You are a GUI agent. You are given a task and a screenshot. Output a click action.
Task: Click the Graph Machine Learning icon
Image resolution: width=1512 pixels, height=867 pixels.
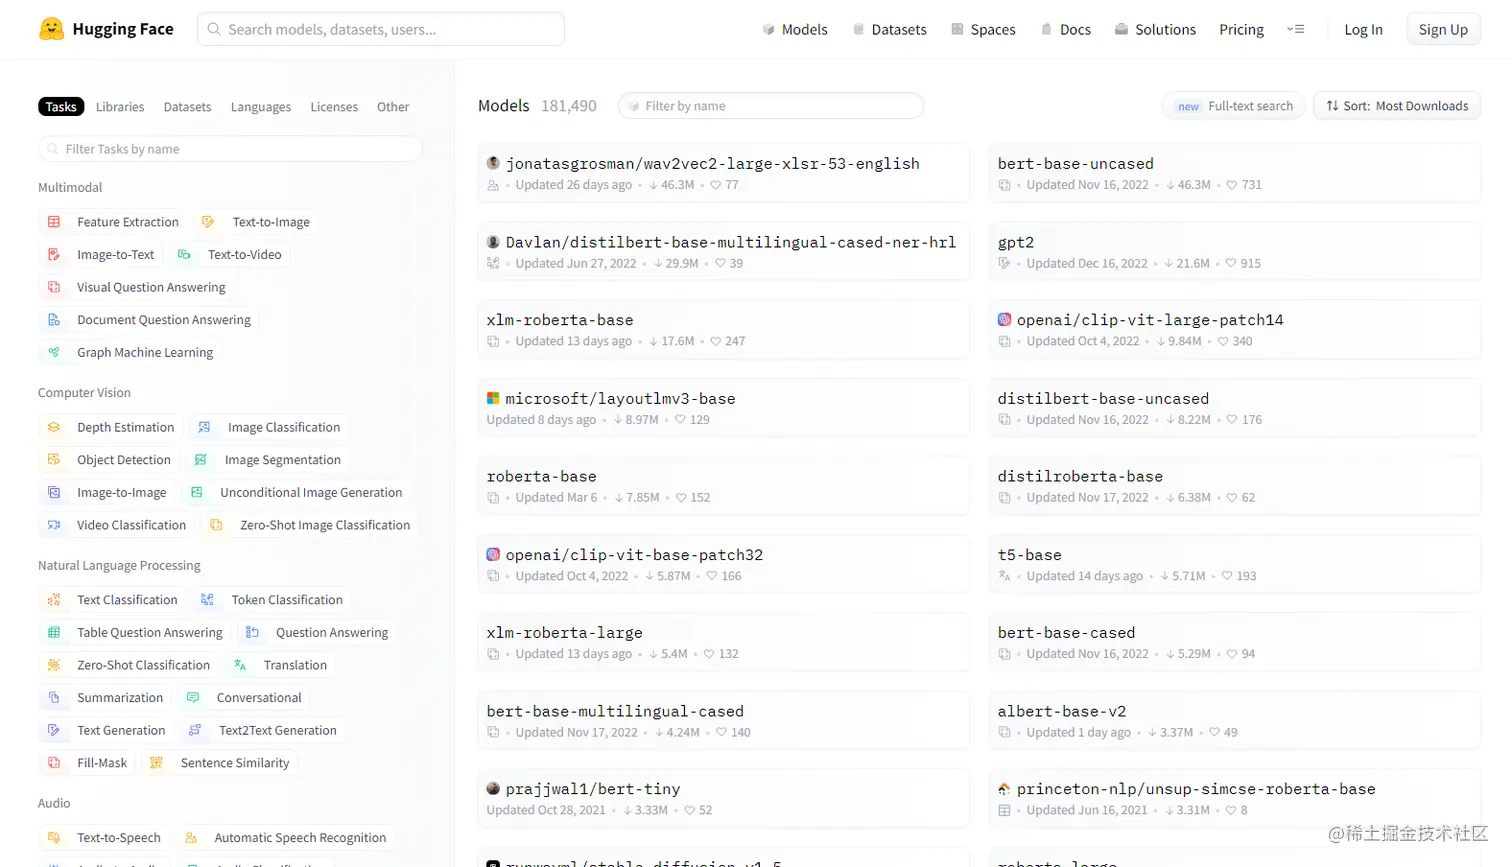pos(54,352)
